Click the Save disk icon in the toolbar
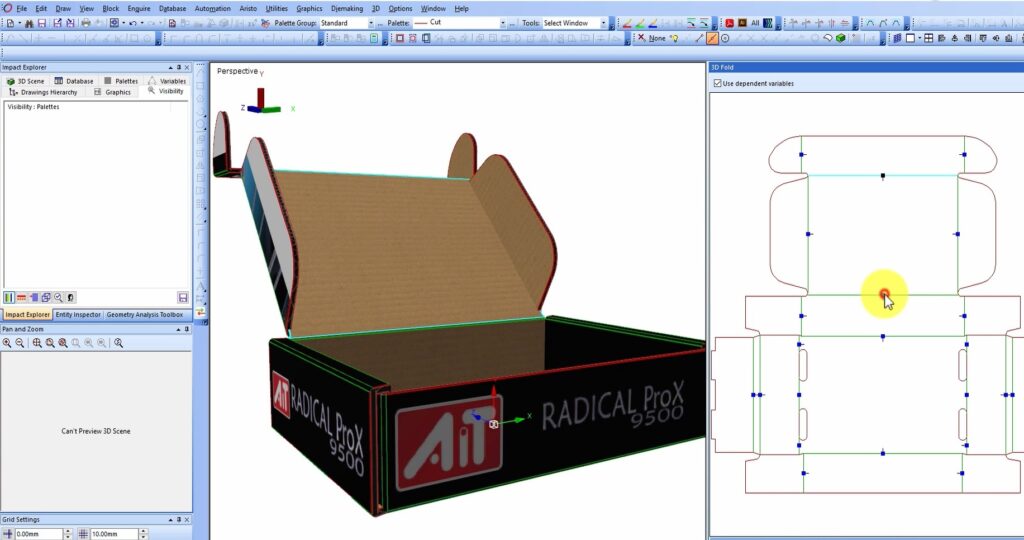The width and height of the screenshot is (1024, 540). (42, 24)
